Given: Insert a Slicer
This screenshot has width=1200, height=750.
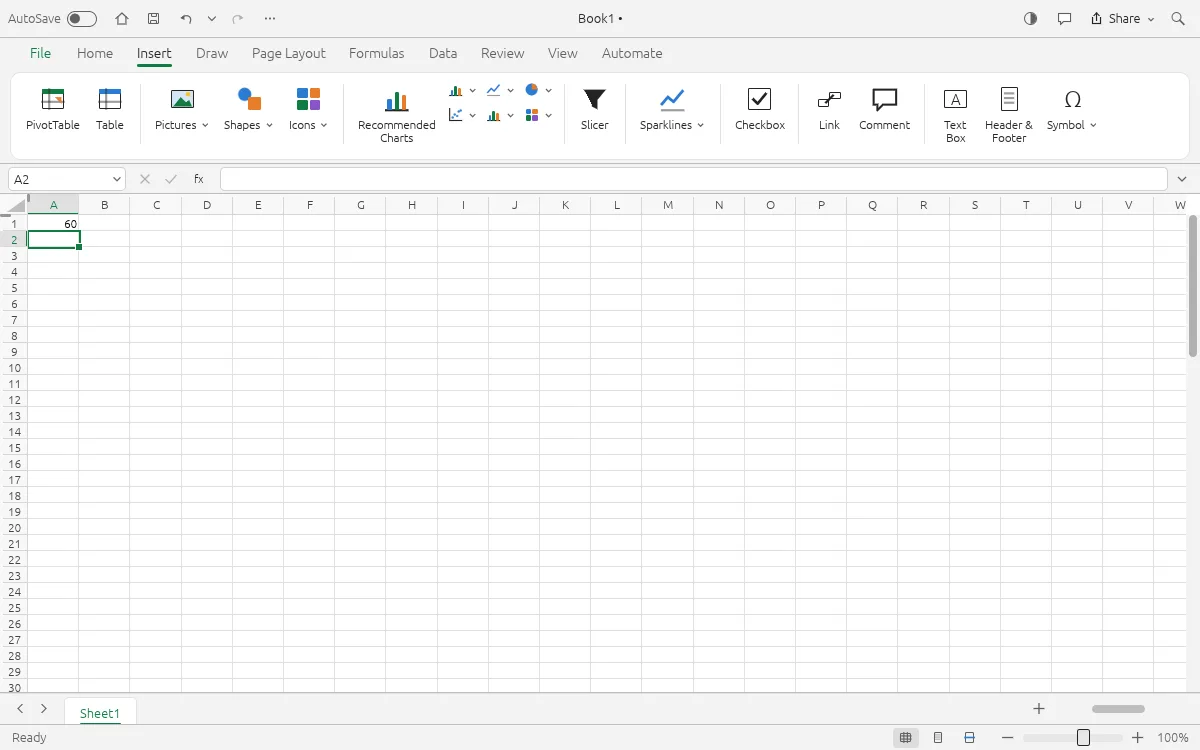Looking at the screenshot, I should coord(595,110).
